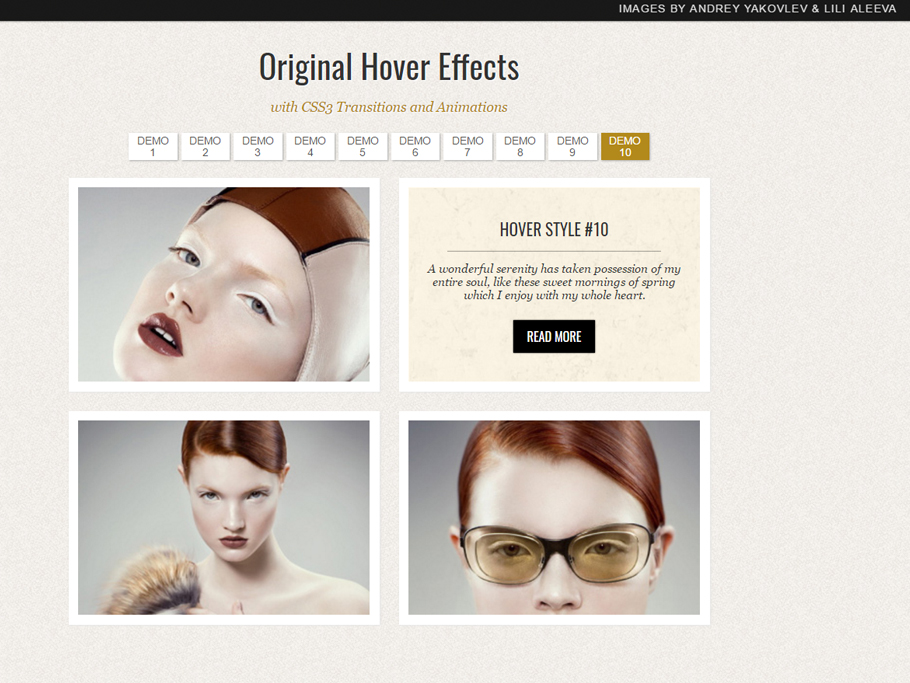View the DEMO 5 effect

pyautogui.click(x=362, y=145)
